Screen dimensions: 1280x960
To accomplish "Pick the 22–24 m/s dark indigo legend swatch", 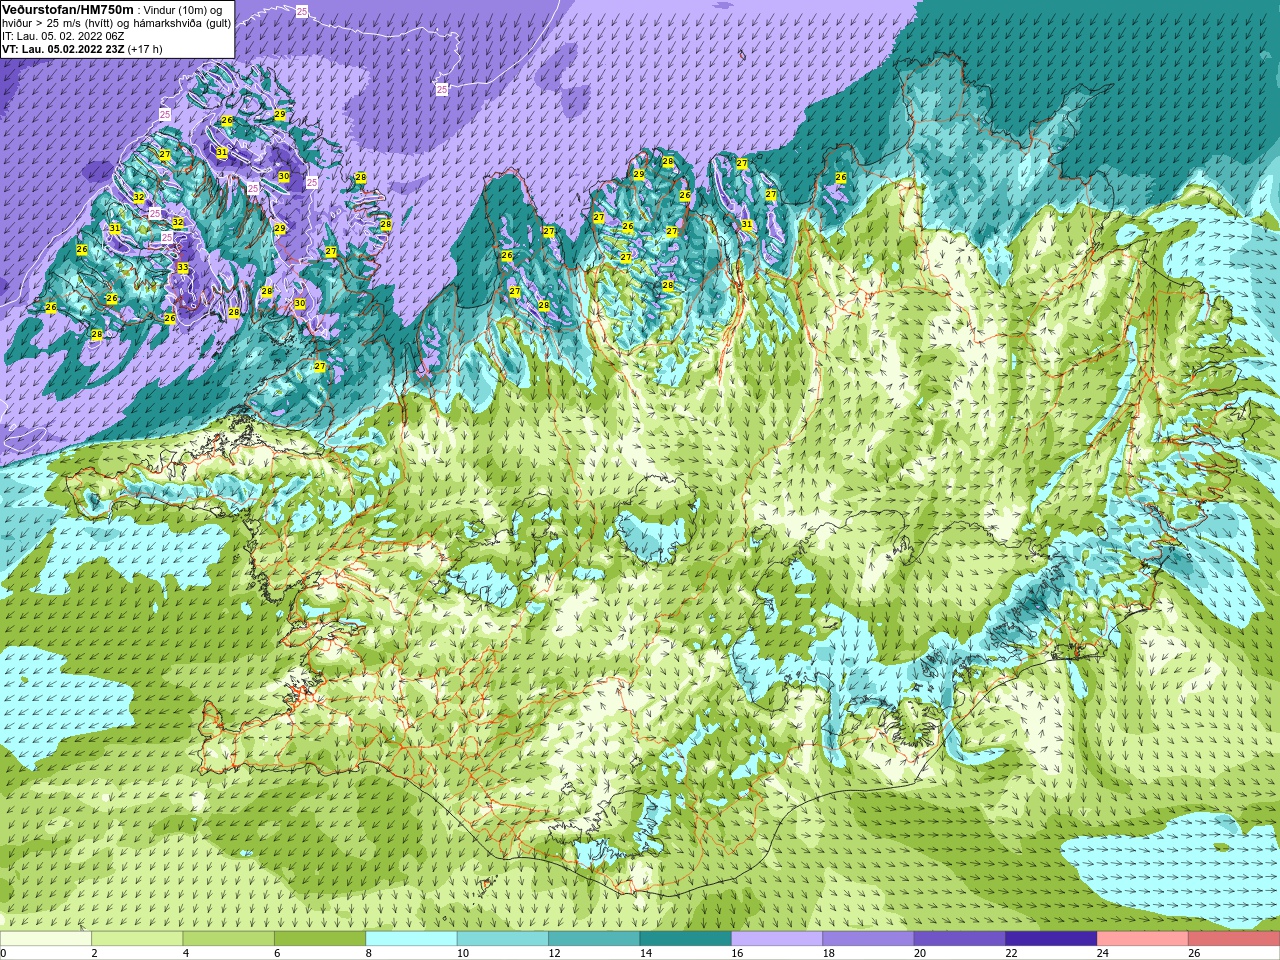I will coord(1052,939).
